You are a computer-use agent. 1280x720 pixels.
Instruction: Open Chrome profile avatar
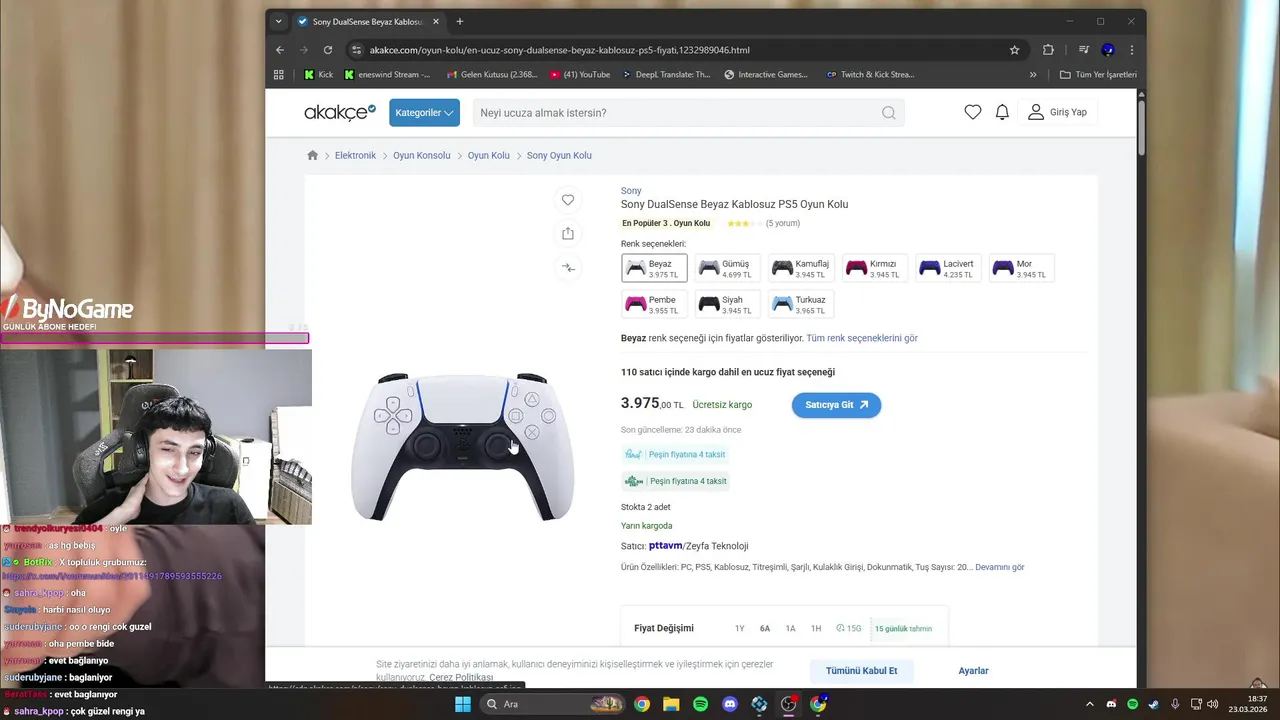pyautogui.click(x=1108, y=50)
